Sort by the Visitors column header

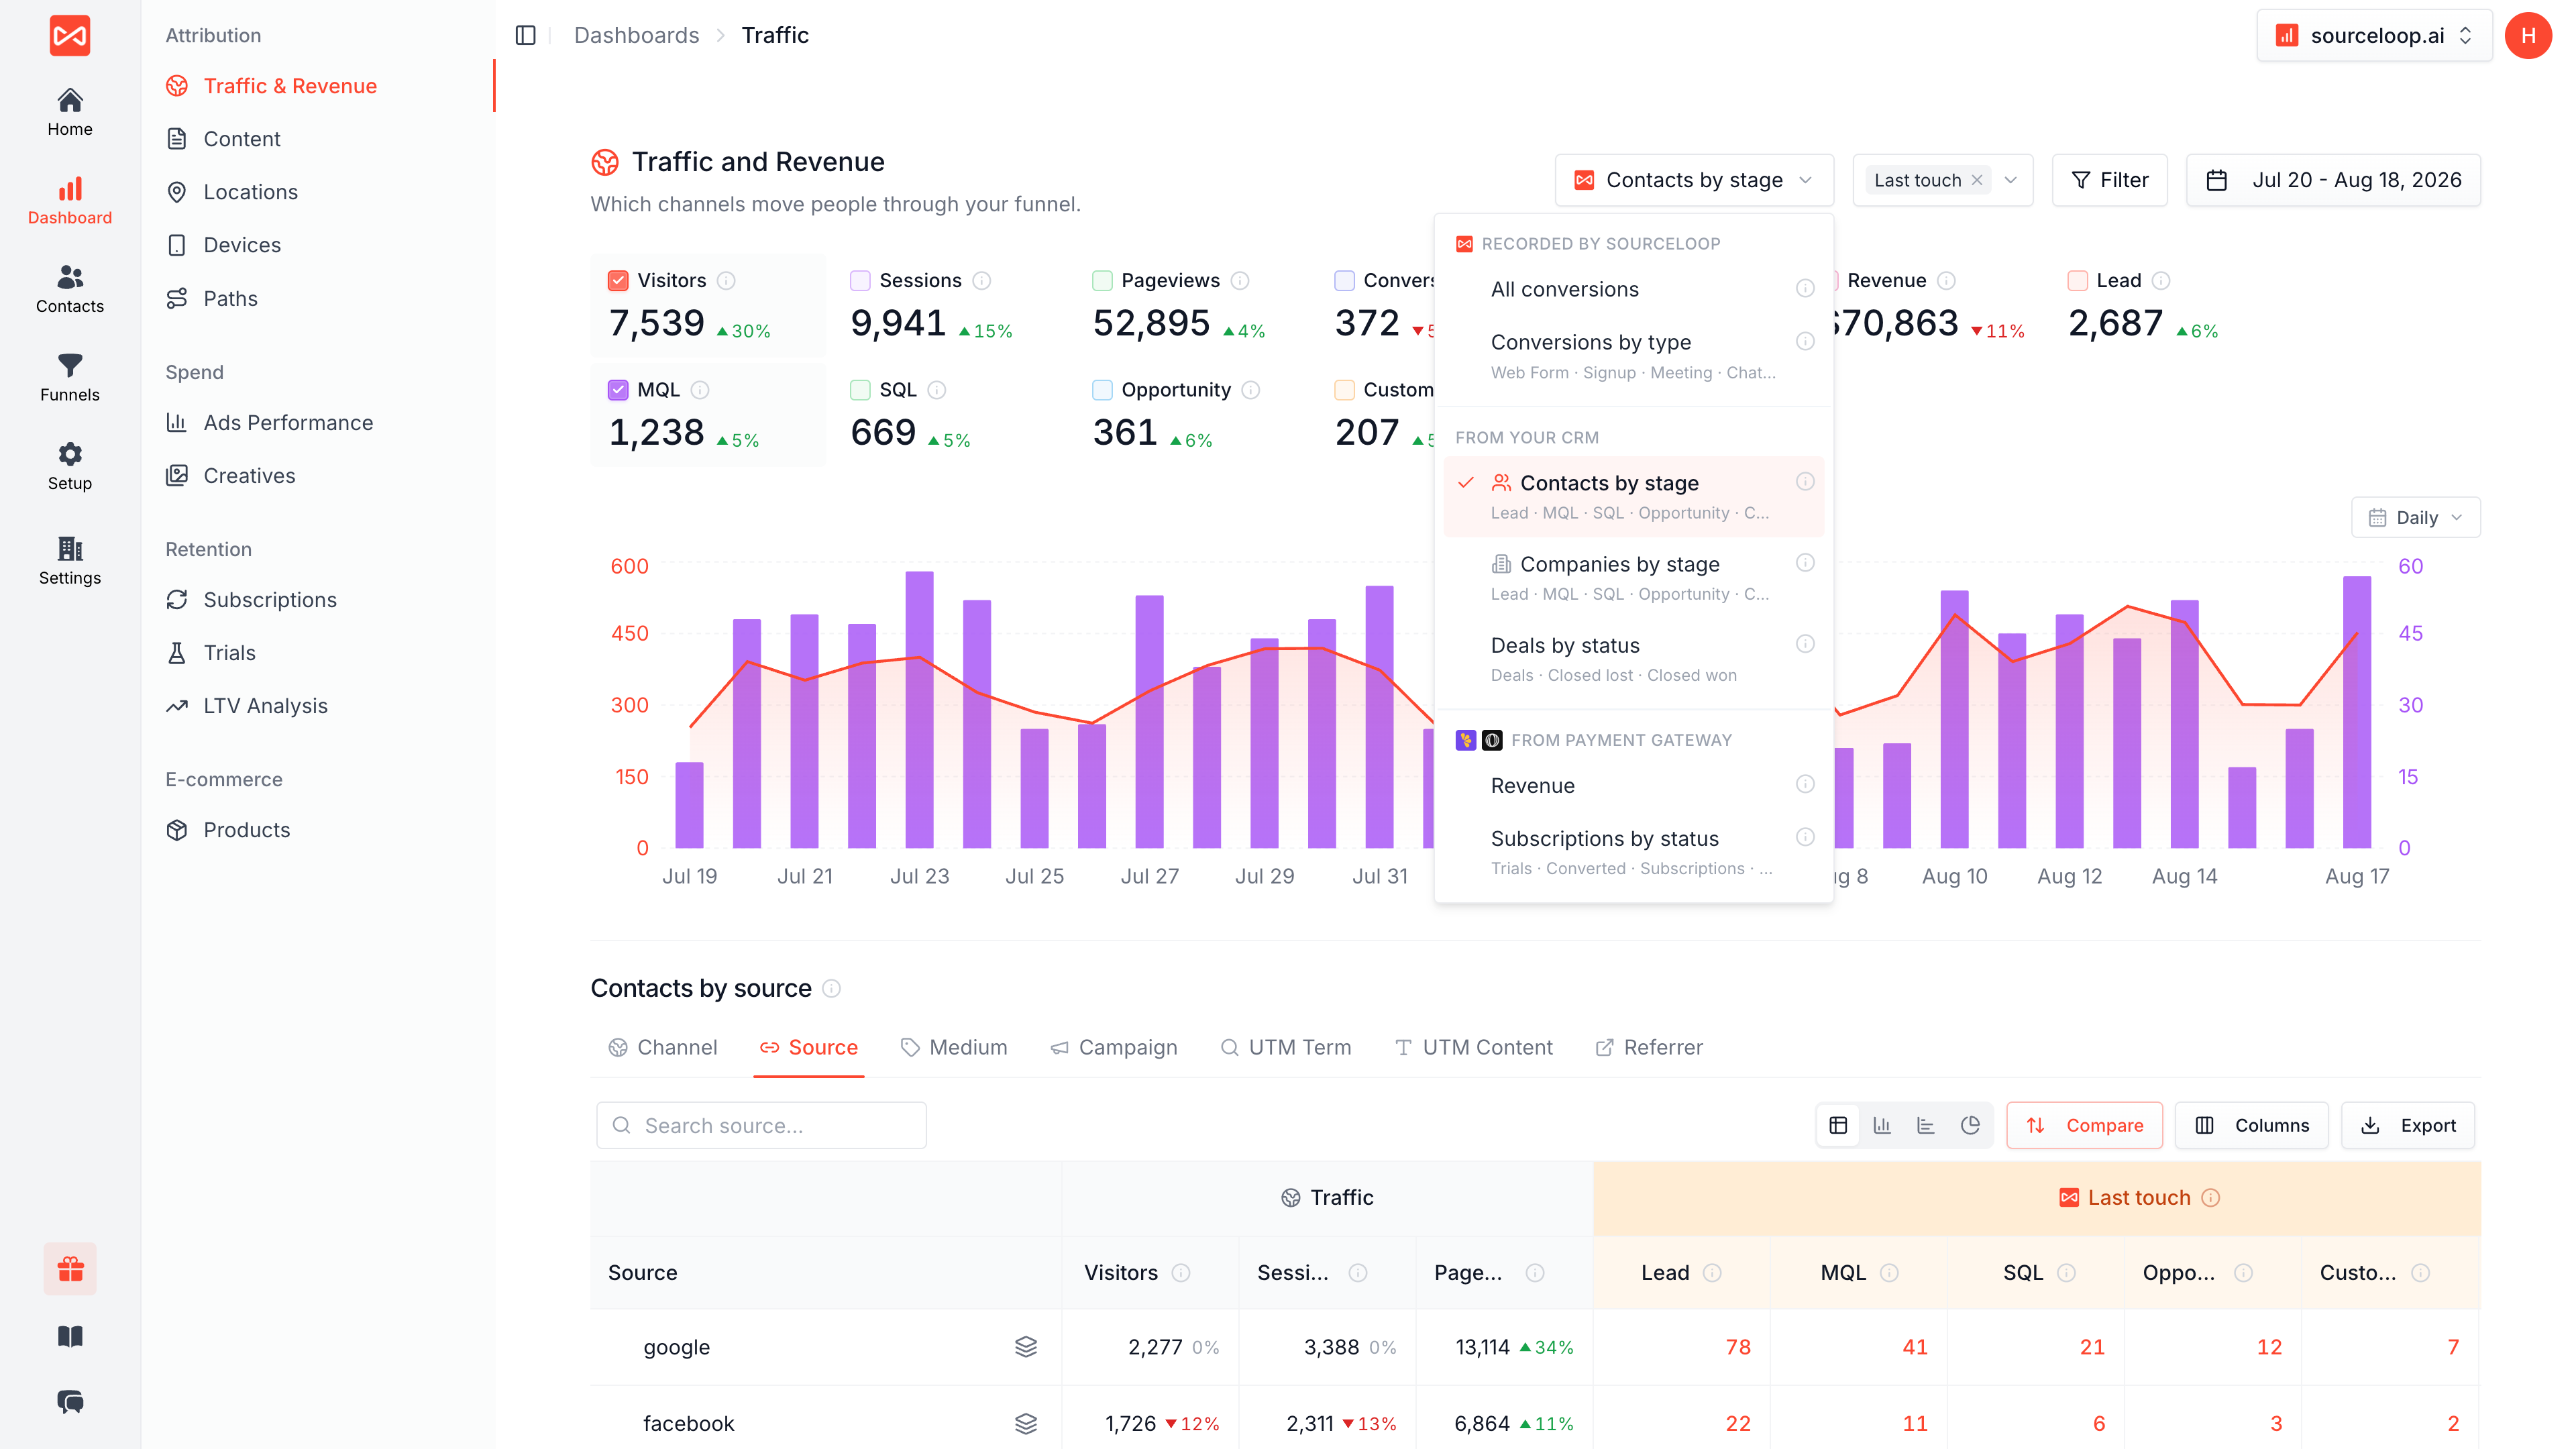pos(1121,1272)
